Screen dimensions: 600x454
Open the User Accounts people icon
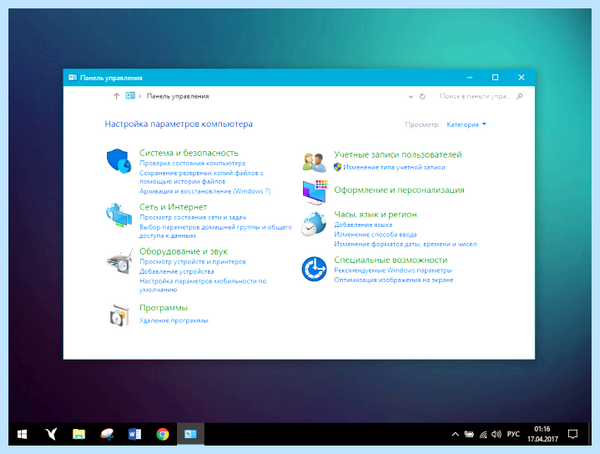(x=314, y=162)
